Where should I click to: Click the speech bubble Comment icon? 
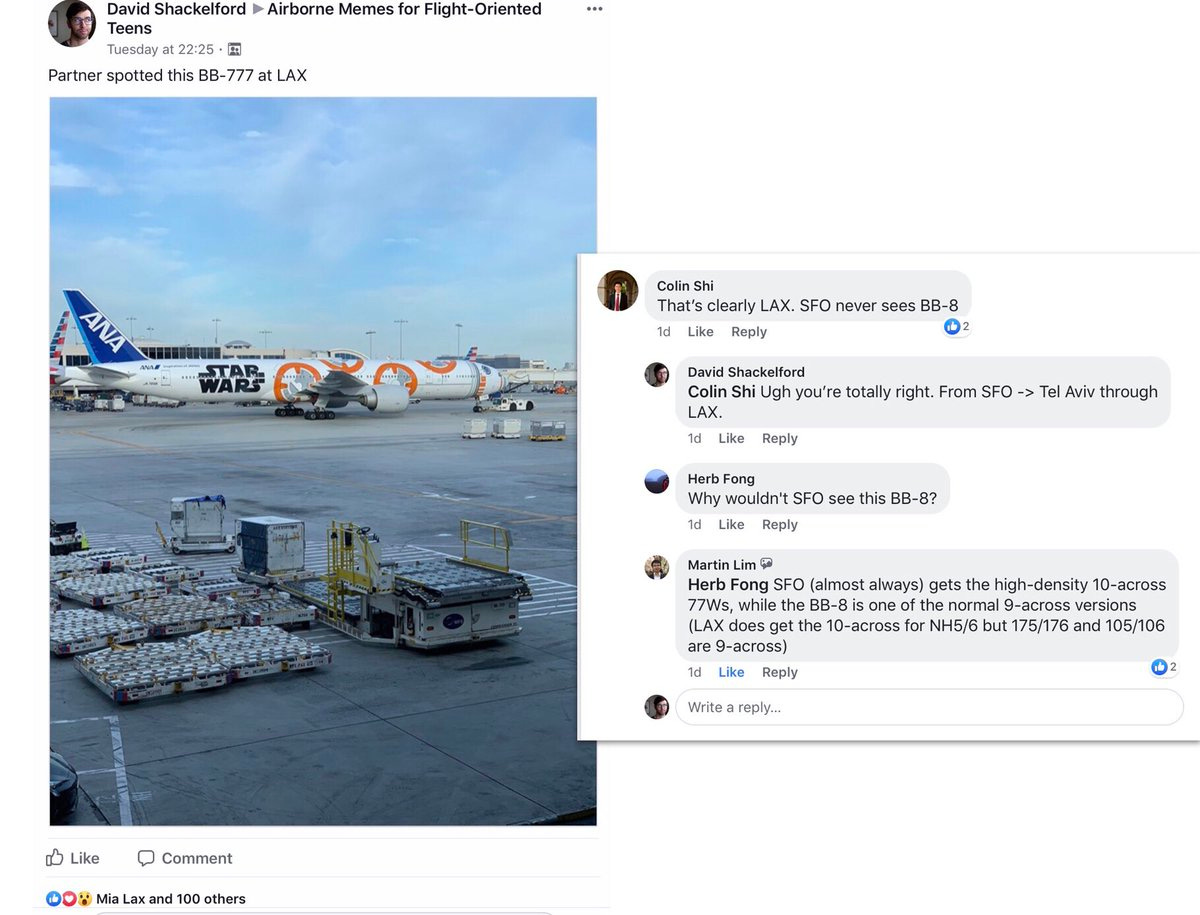tap(146, 858)
